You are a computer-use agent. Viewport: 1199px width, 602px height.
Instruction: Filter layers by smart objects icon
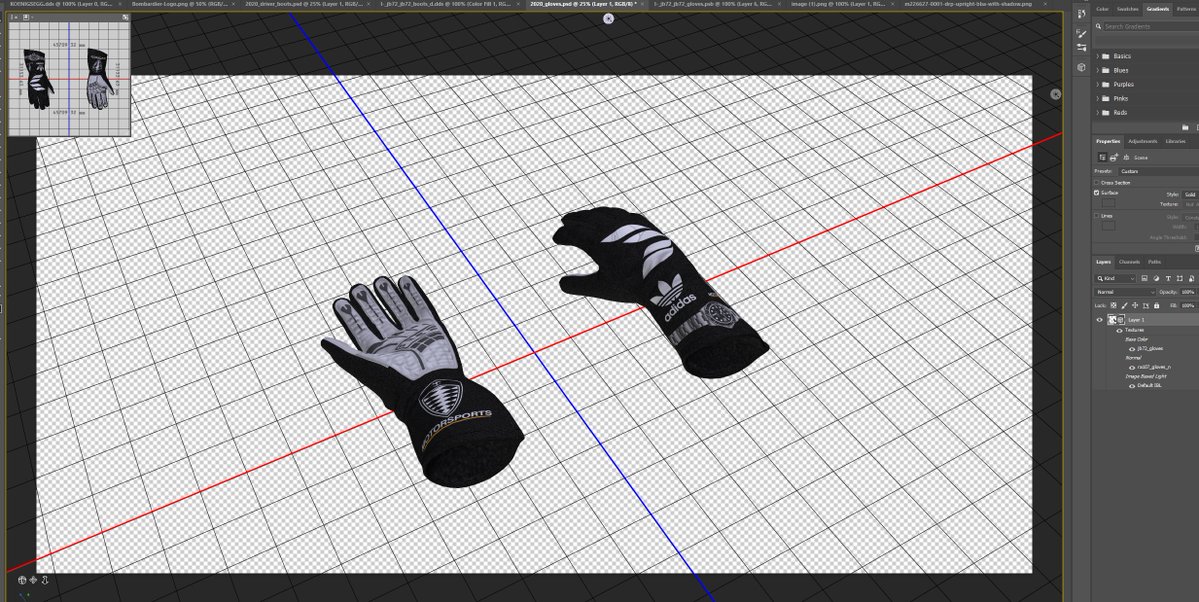pyautogui.click(x=1191, y=278)
